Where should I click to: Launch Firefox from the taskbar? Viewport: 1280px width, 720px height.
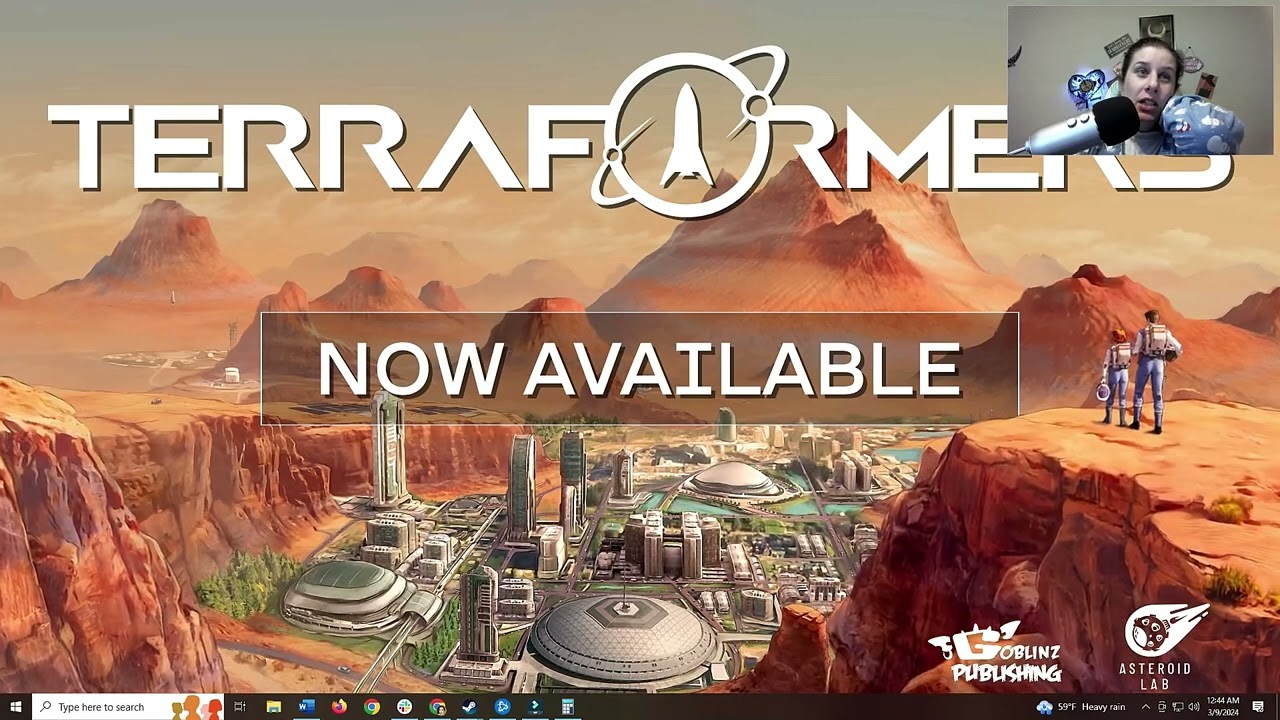[339, 707]
